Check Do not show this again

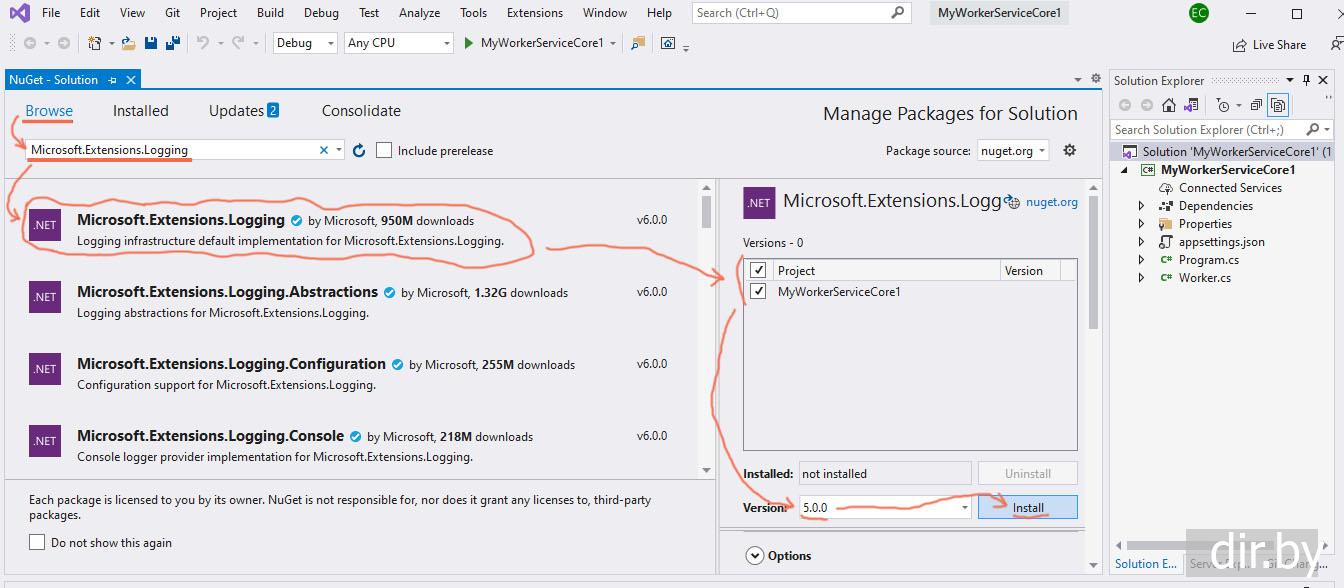[x=37, y=542]
